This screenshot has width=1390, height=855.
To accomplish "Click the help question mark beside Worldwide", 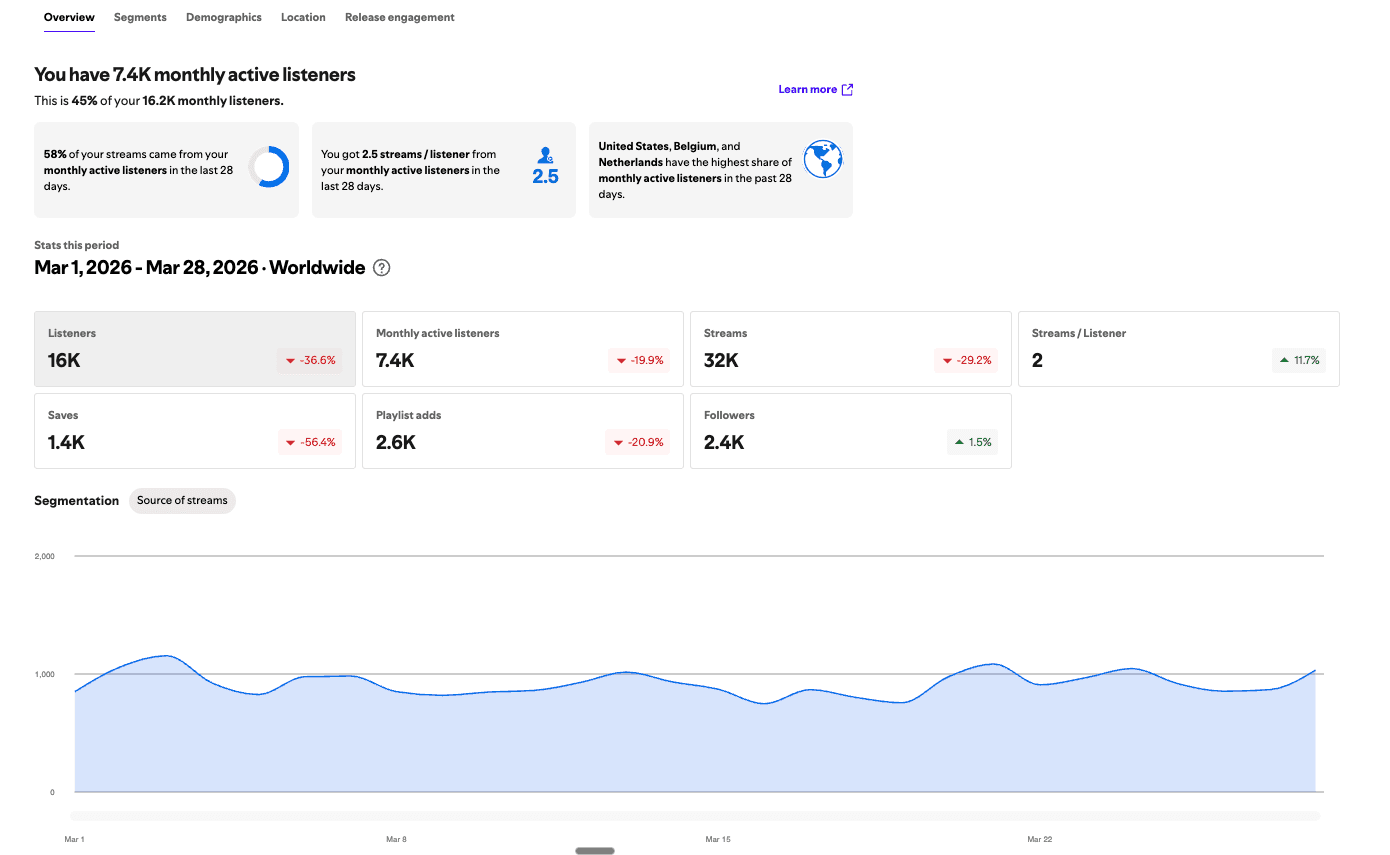I will point(382,268).
